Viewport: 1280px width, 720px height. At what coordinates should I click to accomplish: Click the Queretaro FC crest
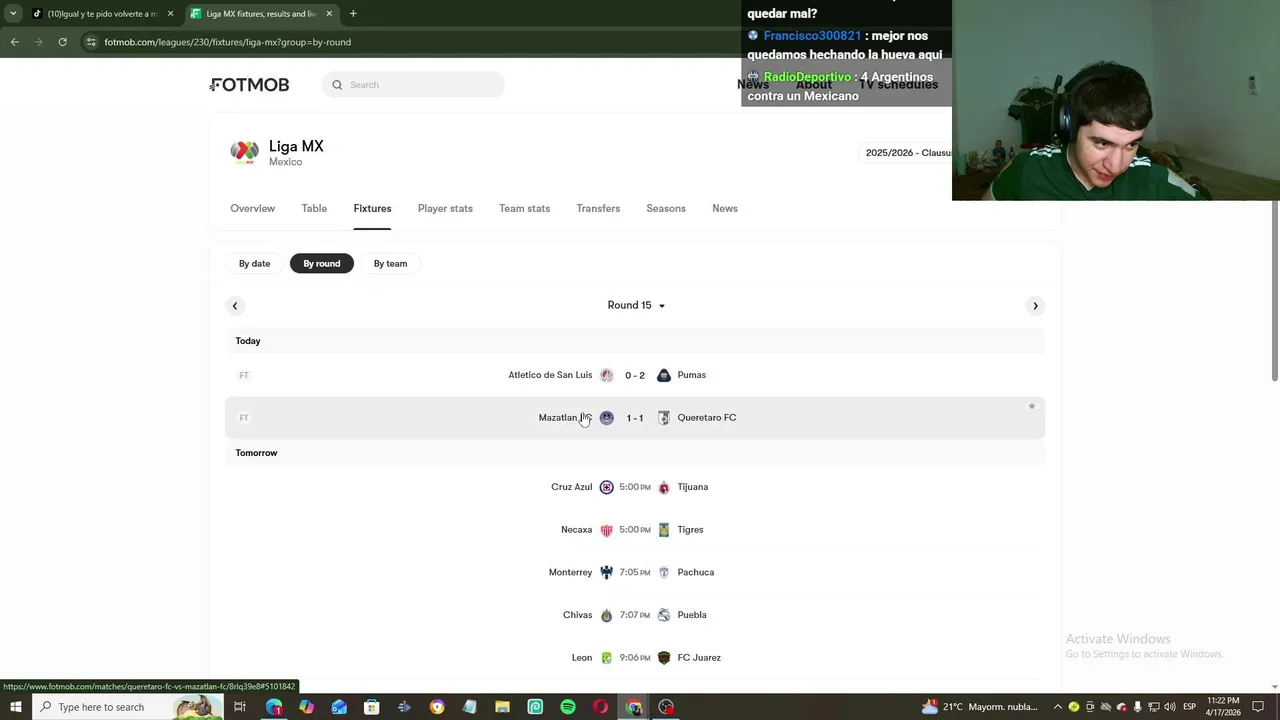tap(663, 418)
